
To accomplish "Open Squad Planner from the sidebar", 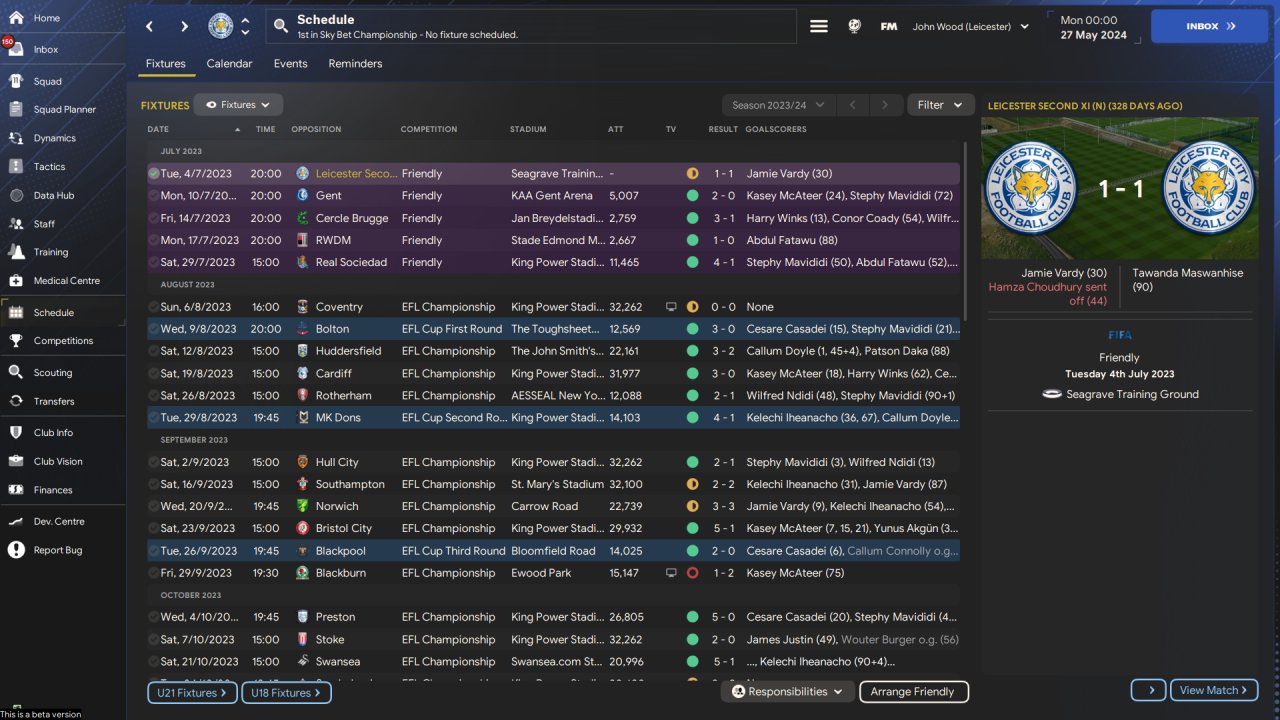I will (x=63, y=109).
